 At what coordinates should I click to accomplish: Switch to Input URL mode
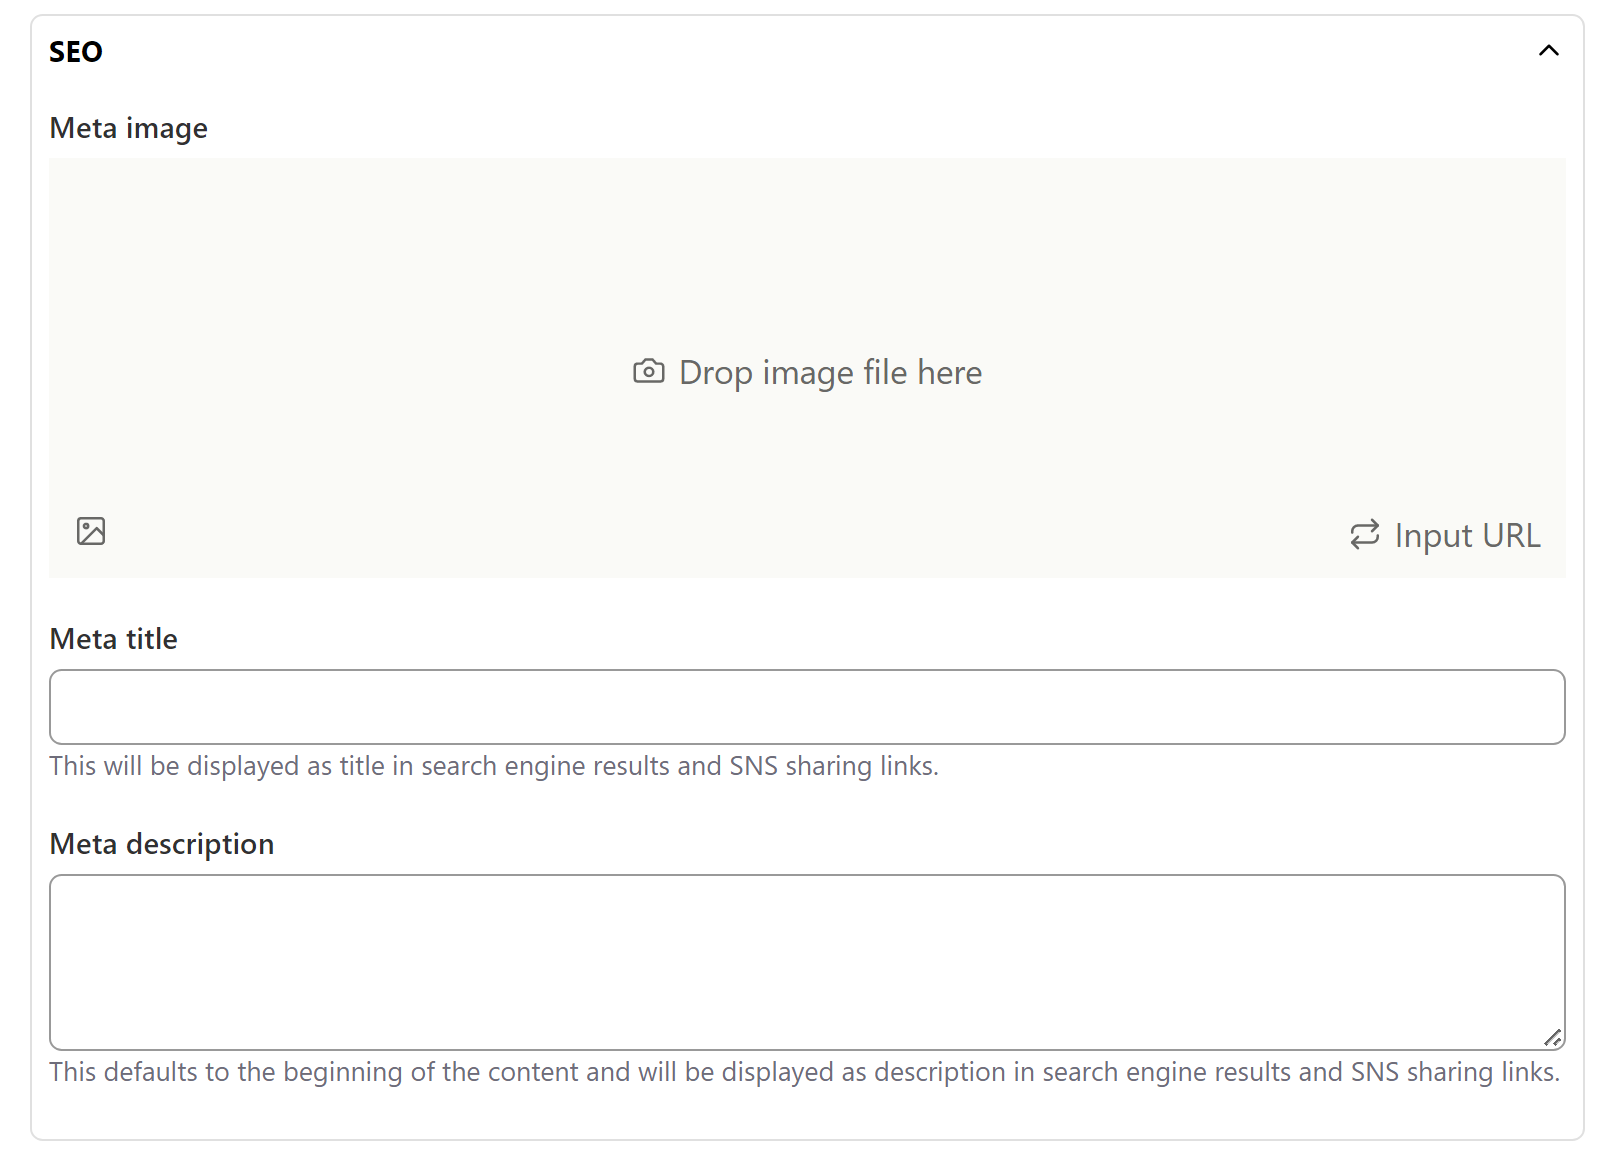click(1445, 535)
